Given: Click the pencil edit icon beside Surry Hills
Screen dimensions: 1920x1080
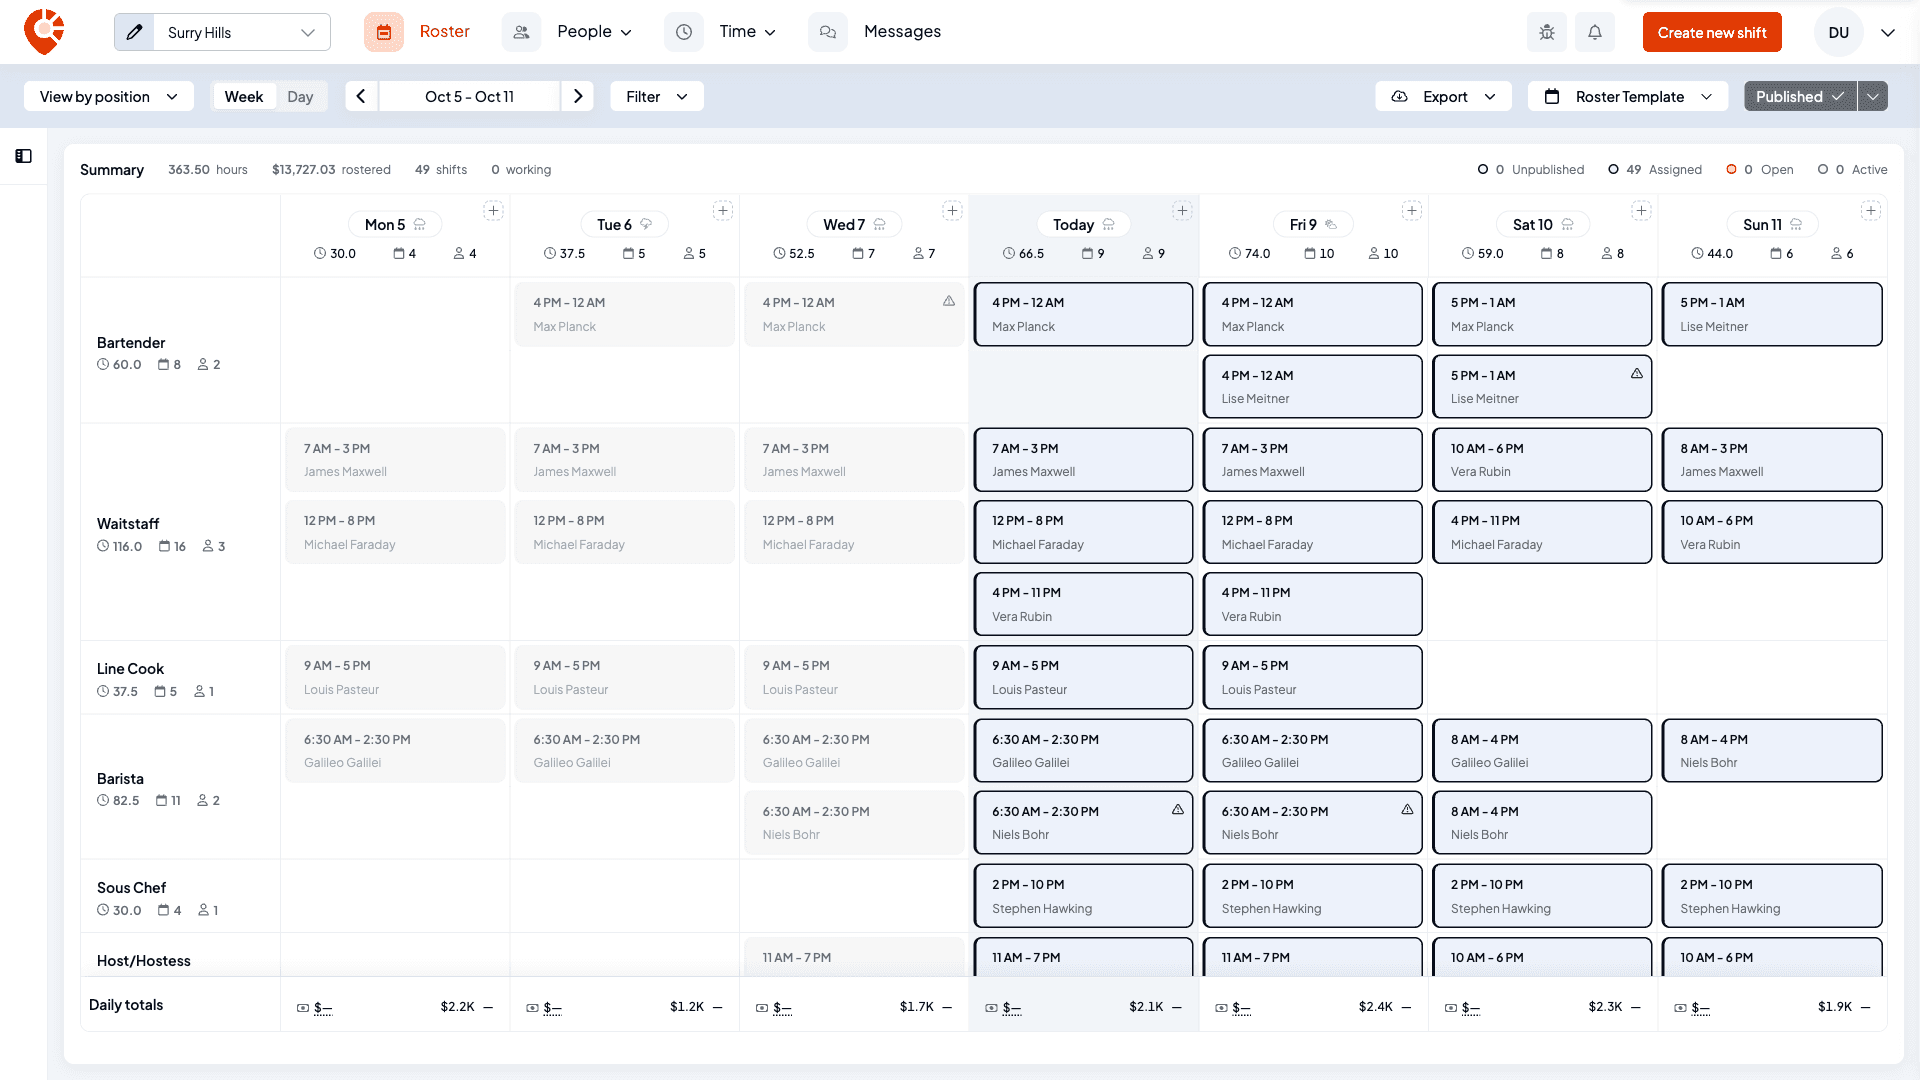Looking at the screenshot, I should [135, 32].
